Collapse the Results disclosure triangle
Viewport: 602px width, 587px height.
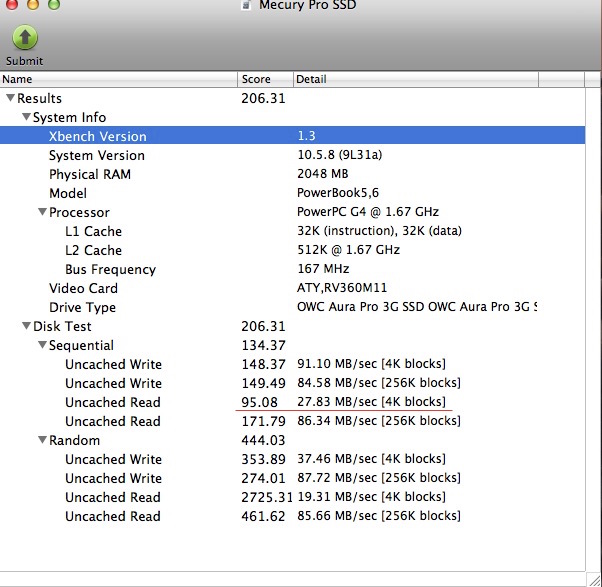[10, 98]
